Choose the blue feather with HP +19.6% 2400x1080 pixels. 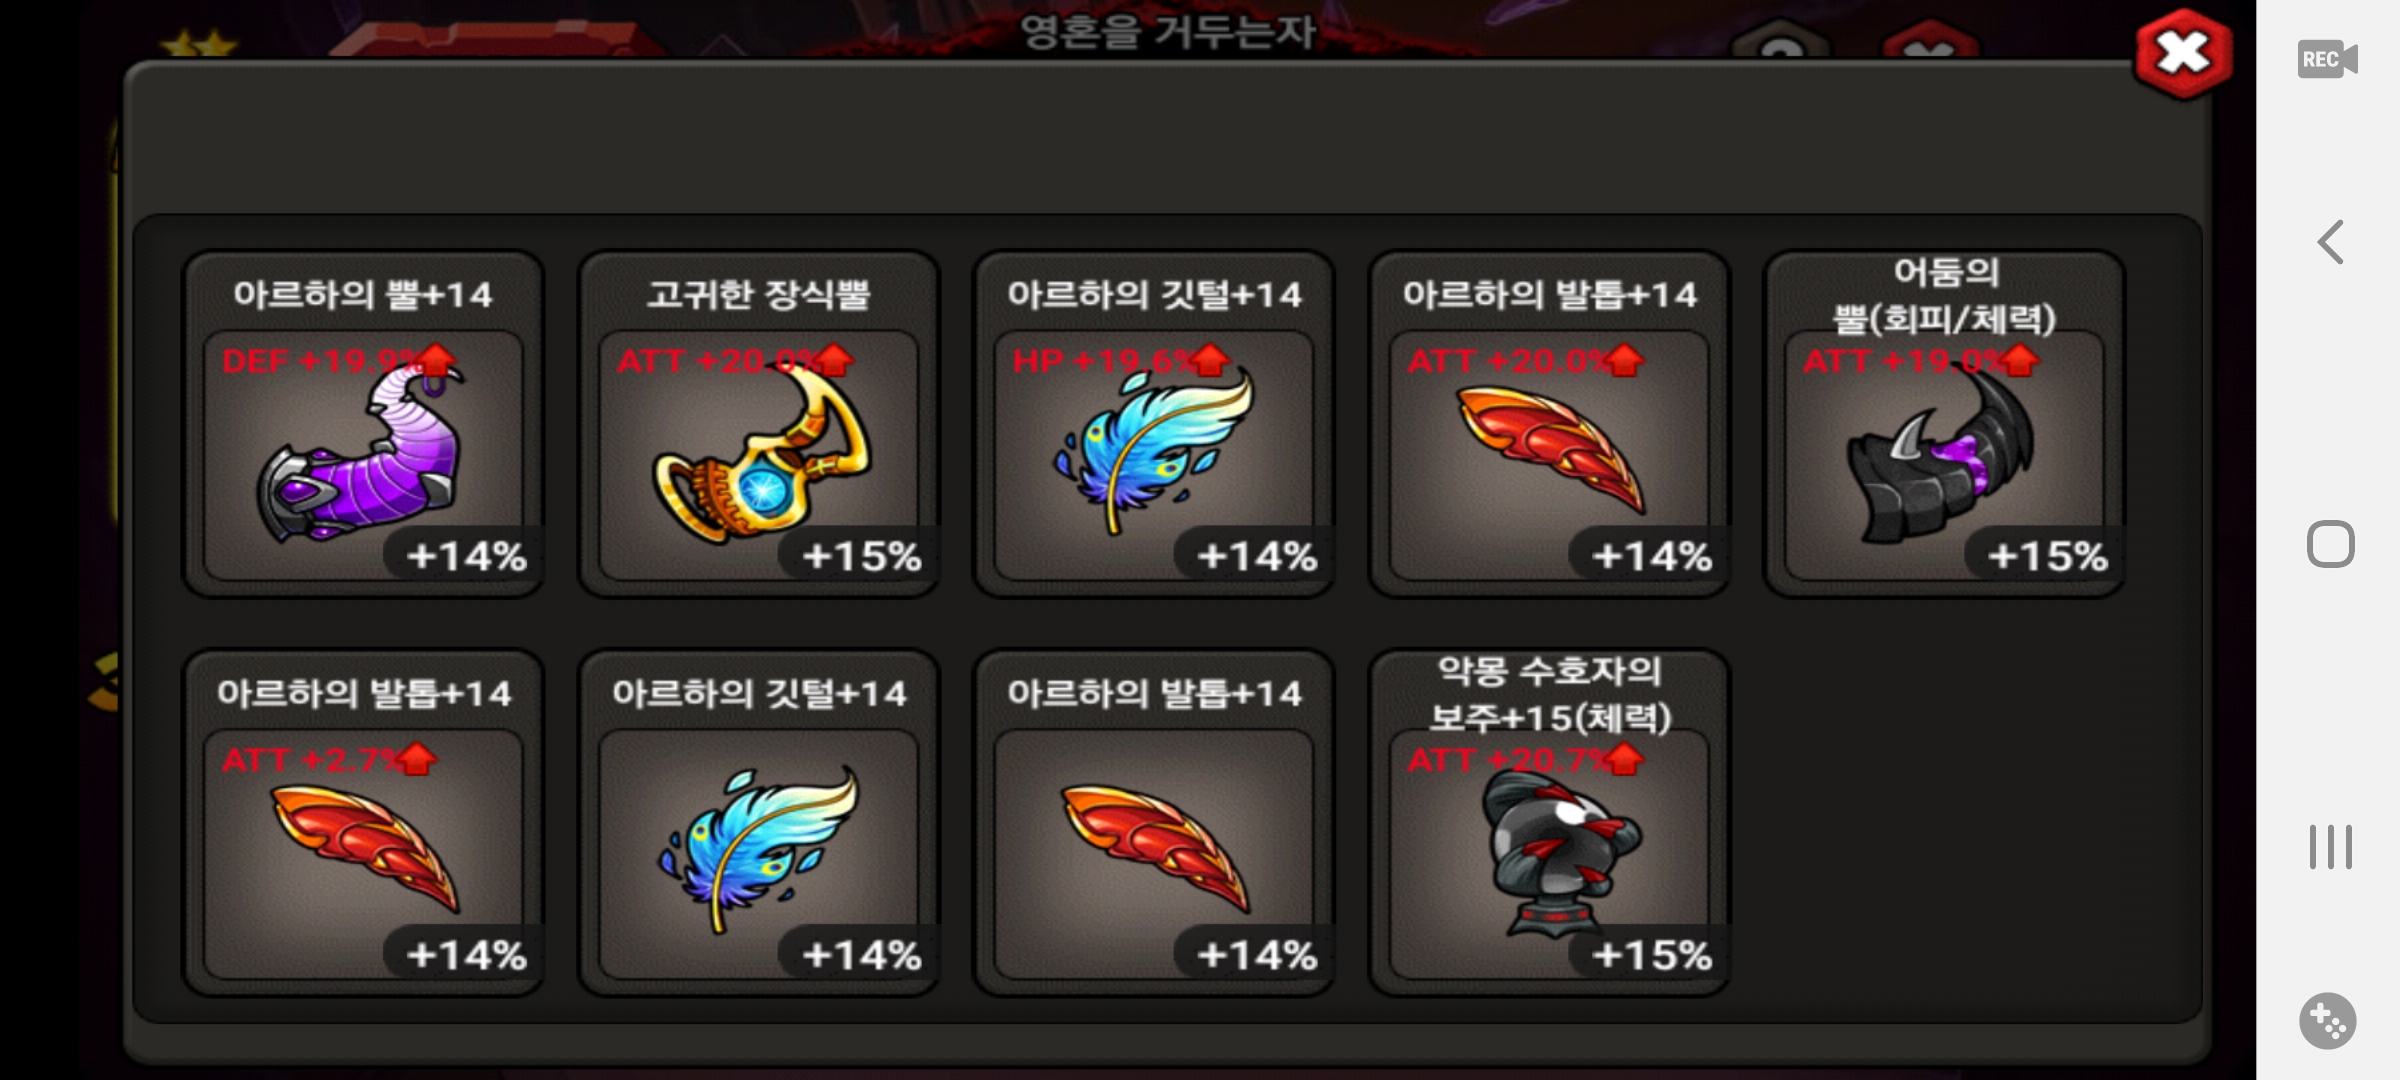tap(1153, 425)
